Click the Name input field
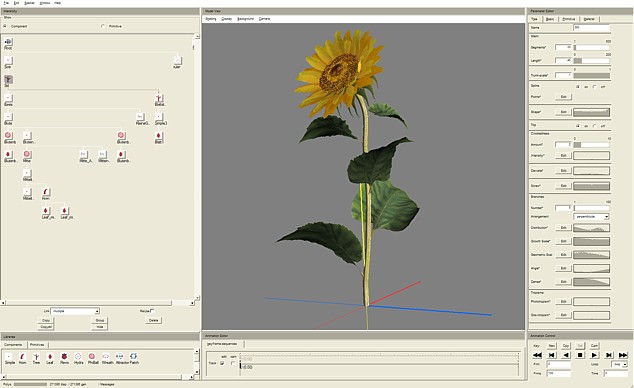Image resolution: width=634 pixels, height=388 pixels. point(592,28)
